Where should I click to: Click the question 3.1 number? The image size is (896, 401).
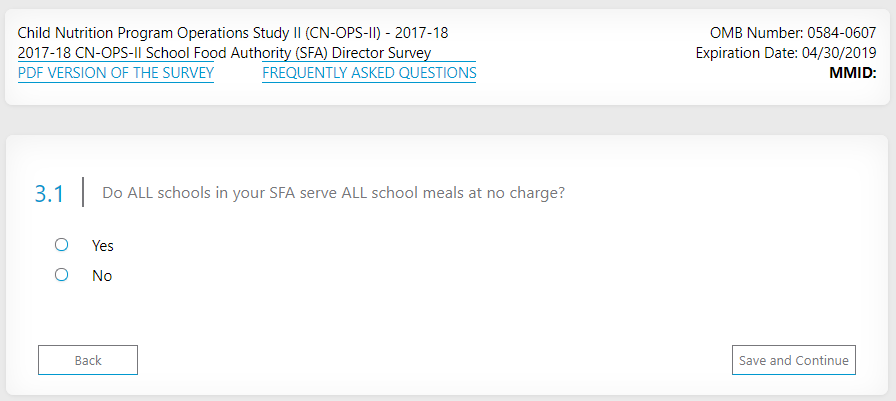(50, 194)
